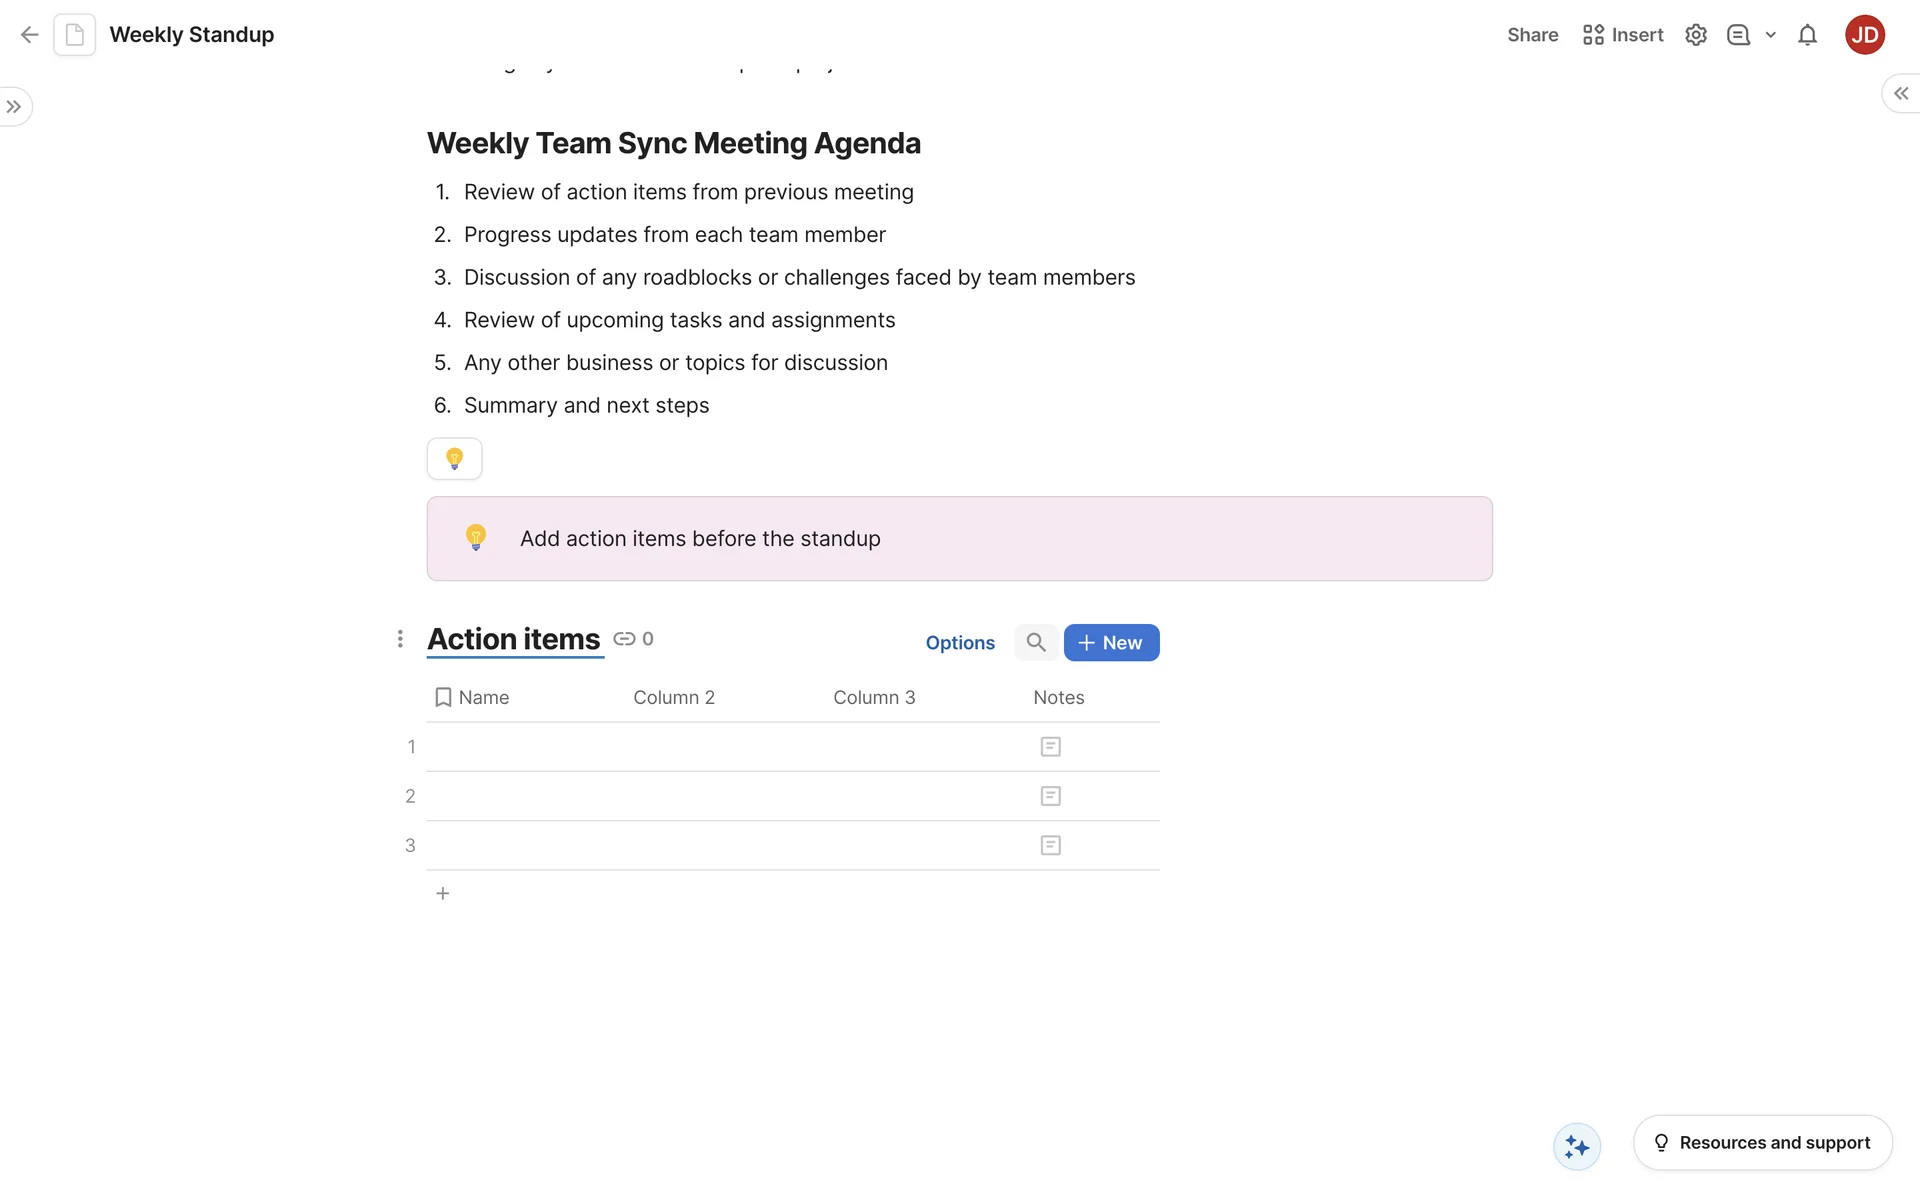Expand the comments dropdown chevron

[1770, 35]
